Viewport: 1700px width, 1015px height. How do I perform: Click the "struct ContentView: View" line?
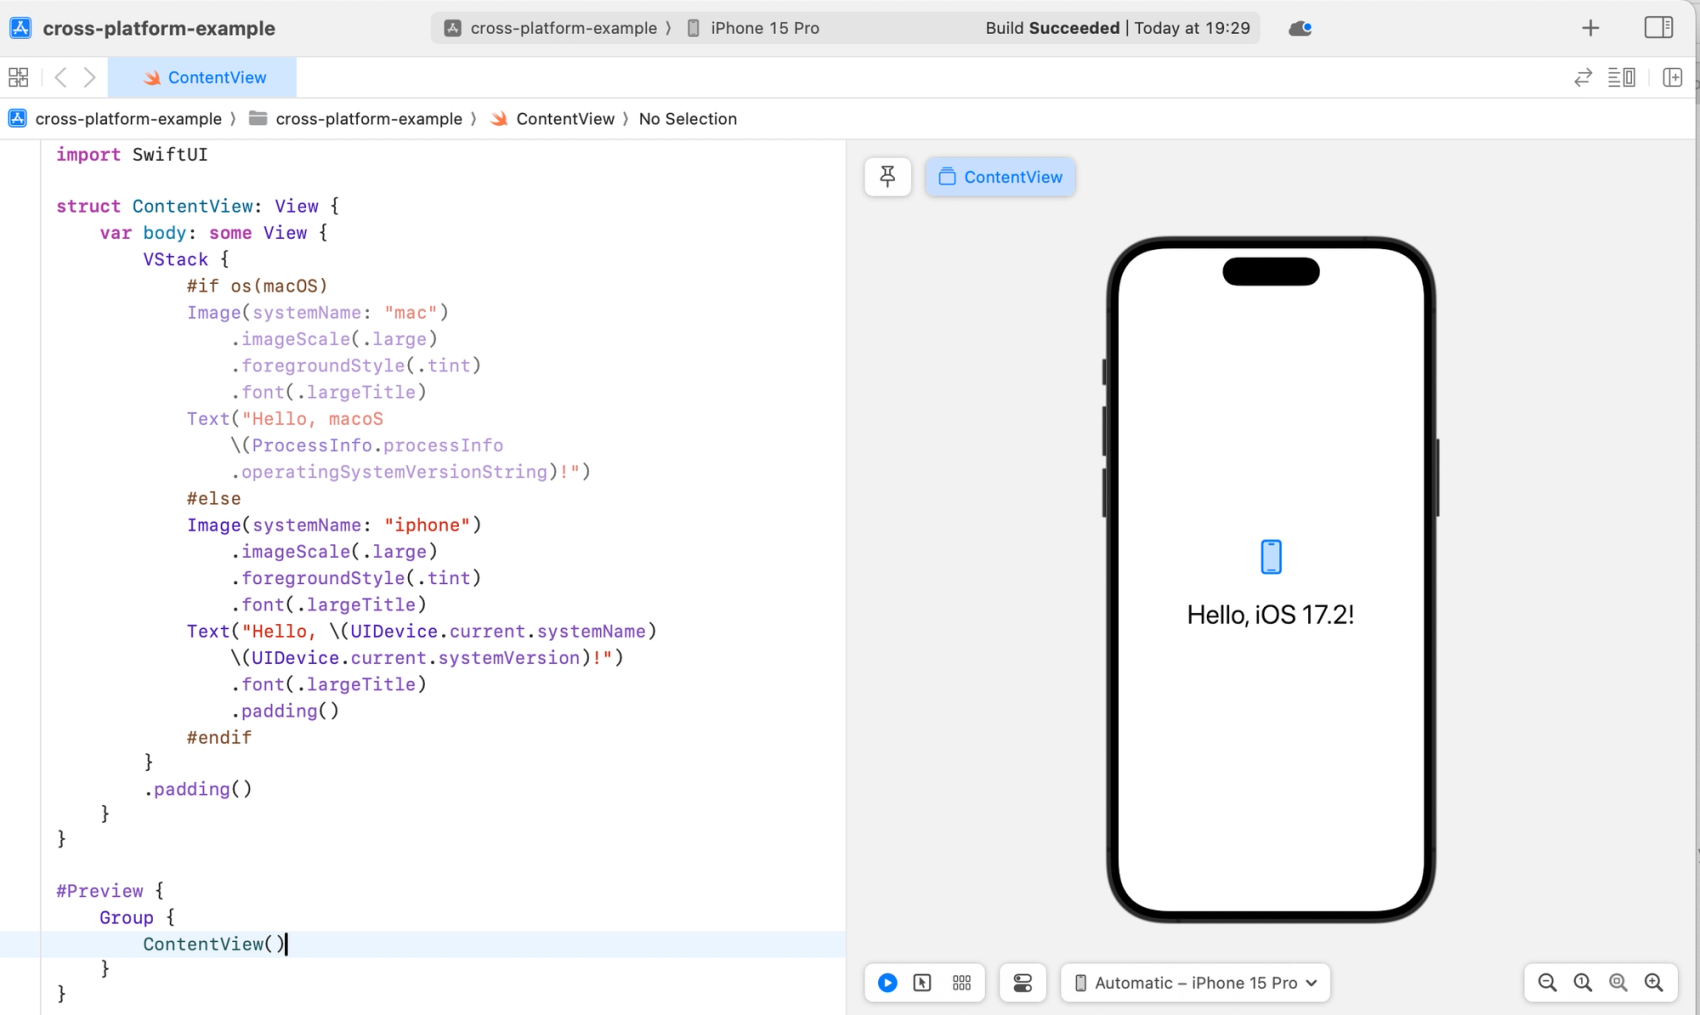[198, 206]
